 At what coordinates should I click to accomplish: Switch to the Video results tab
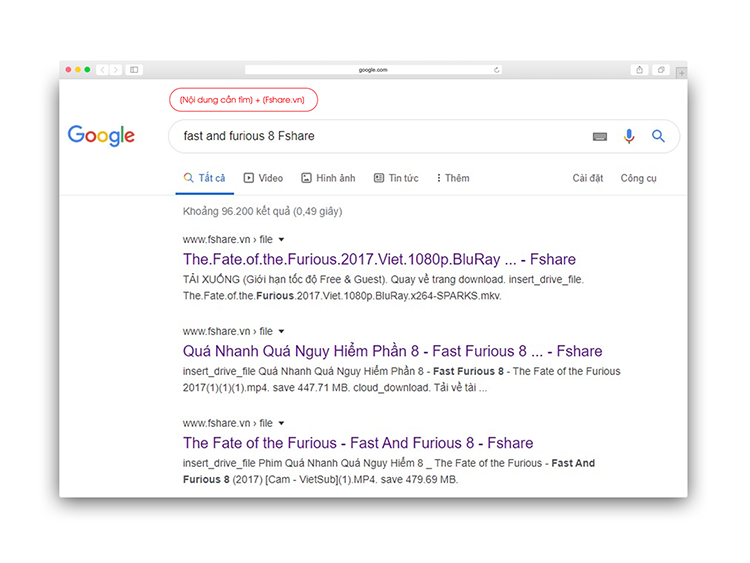263,178
